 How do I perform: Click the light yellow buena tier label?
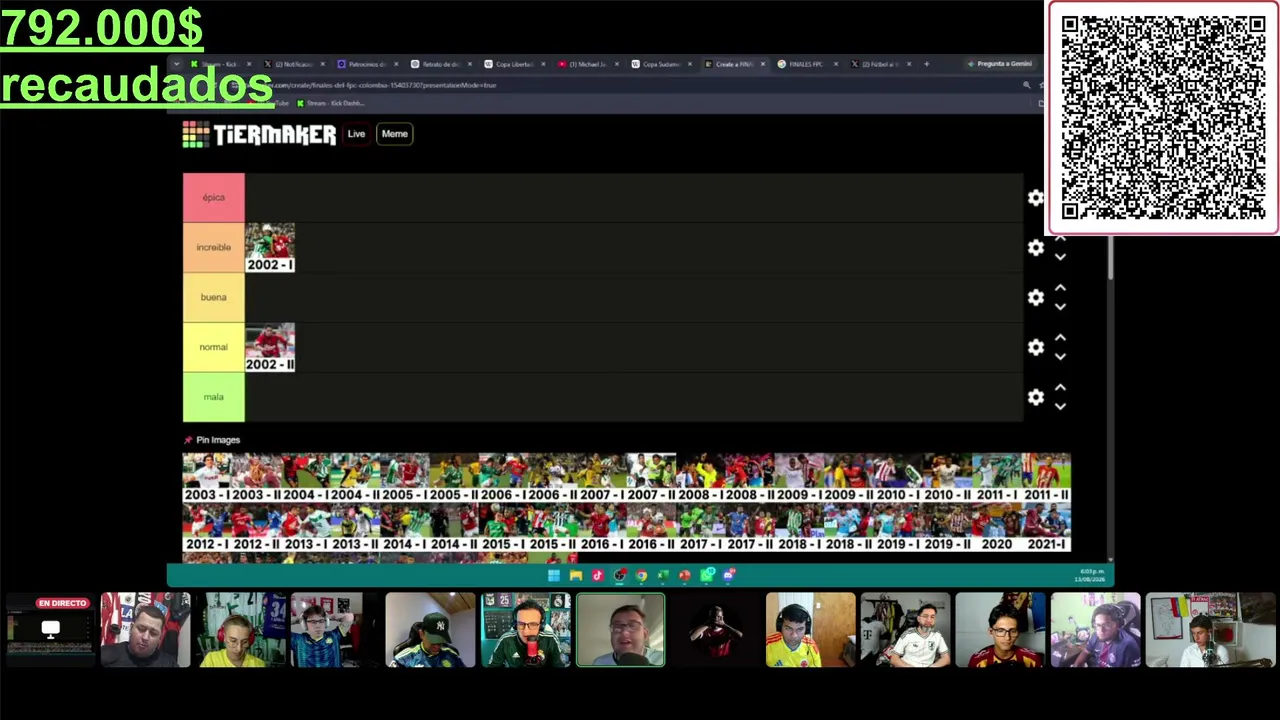(x=214, y=298)
